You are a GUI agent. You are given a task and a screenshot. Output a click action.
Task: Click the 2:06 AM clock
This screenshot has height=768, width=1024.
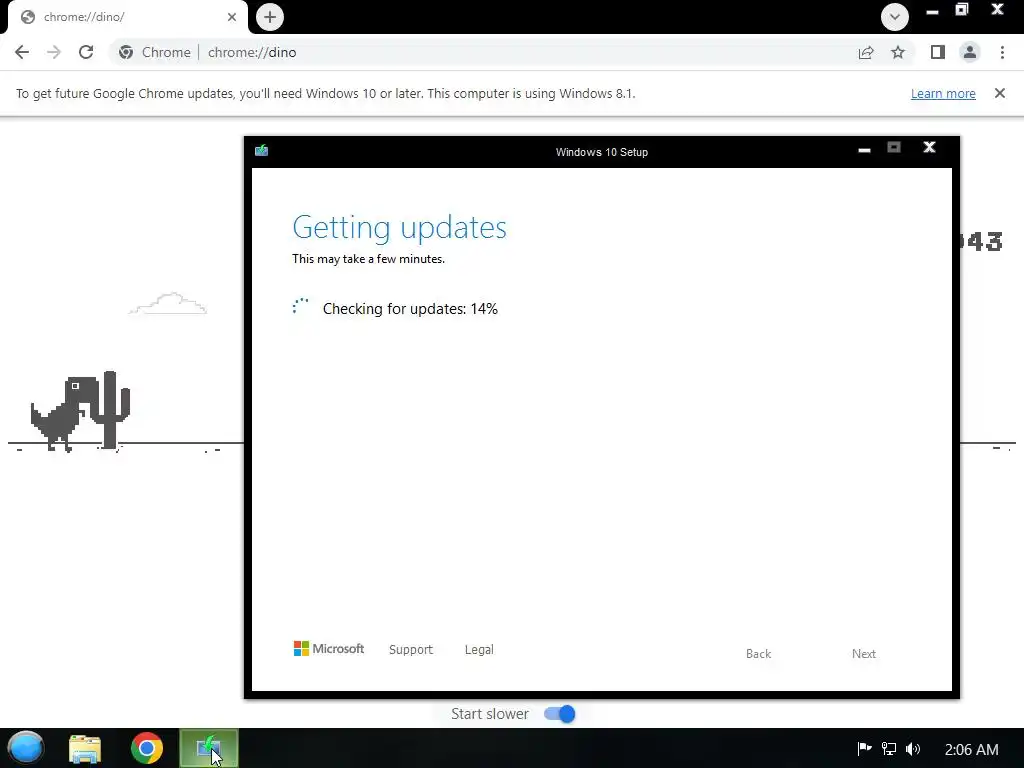[972, 750]
